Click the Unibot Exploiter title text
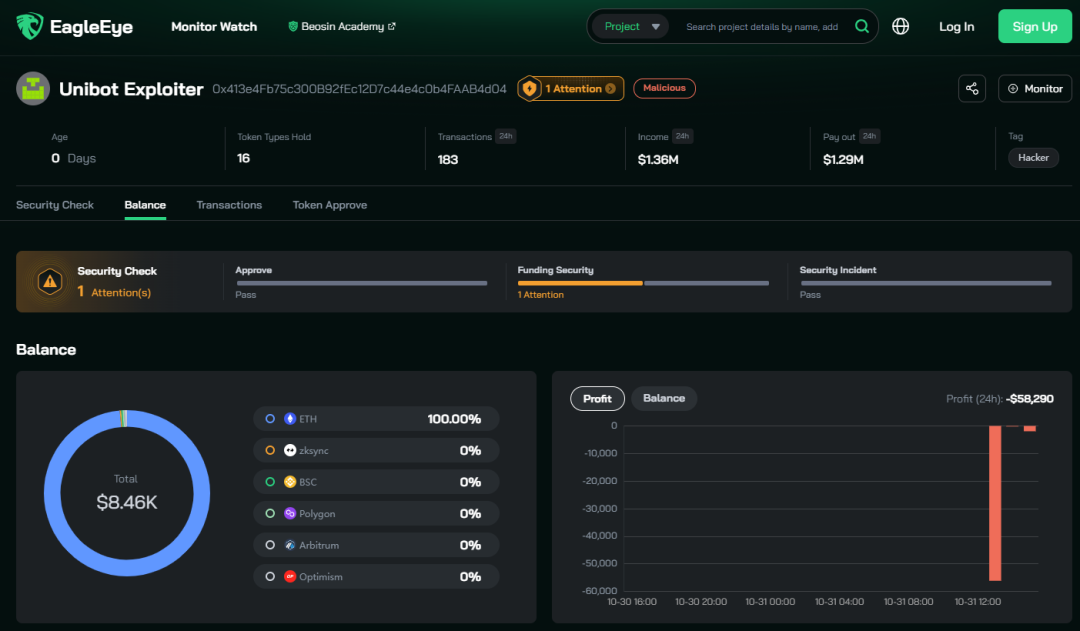 tap(131, 89)
